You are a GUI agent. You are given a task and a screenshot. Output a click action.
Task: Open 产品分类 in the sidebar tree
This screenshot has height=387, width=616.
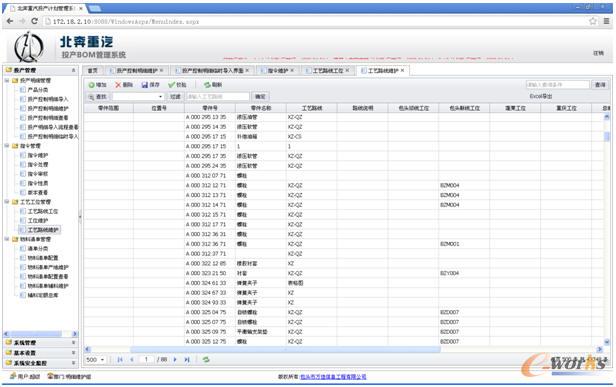click(x=38, y=90)
